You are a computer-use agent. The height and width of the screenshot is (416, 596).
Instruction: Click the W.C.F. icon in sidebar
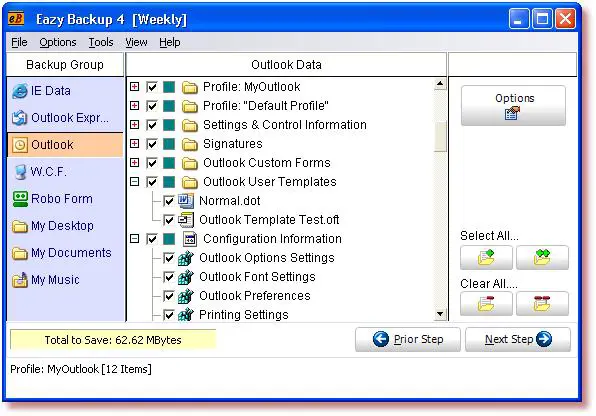20,172
